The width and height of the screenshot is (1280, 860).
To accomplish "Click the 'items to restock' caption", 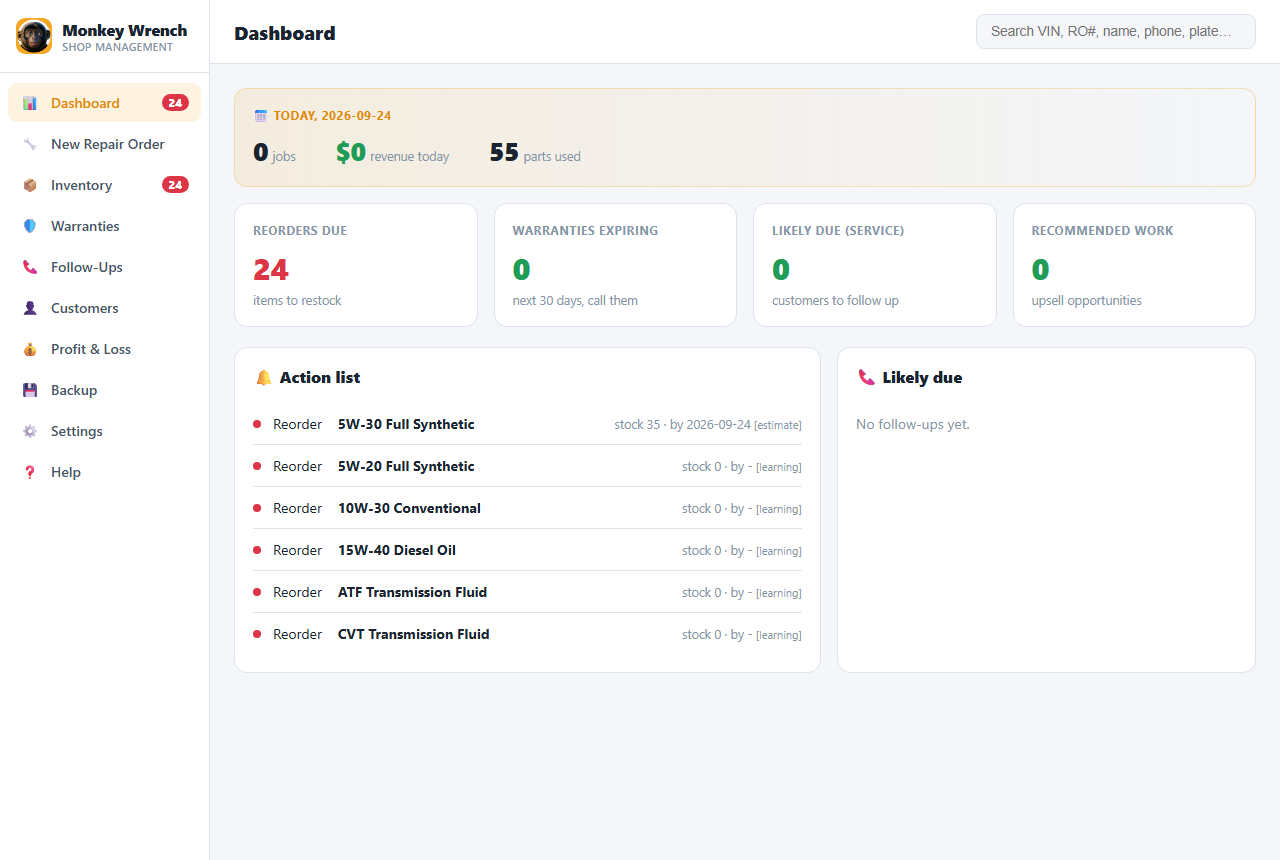I will tap(297, 300).
